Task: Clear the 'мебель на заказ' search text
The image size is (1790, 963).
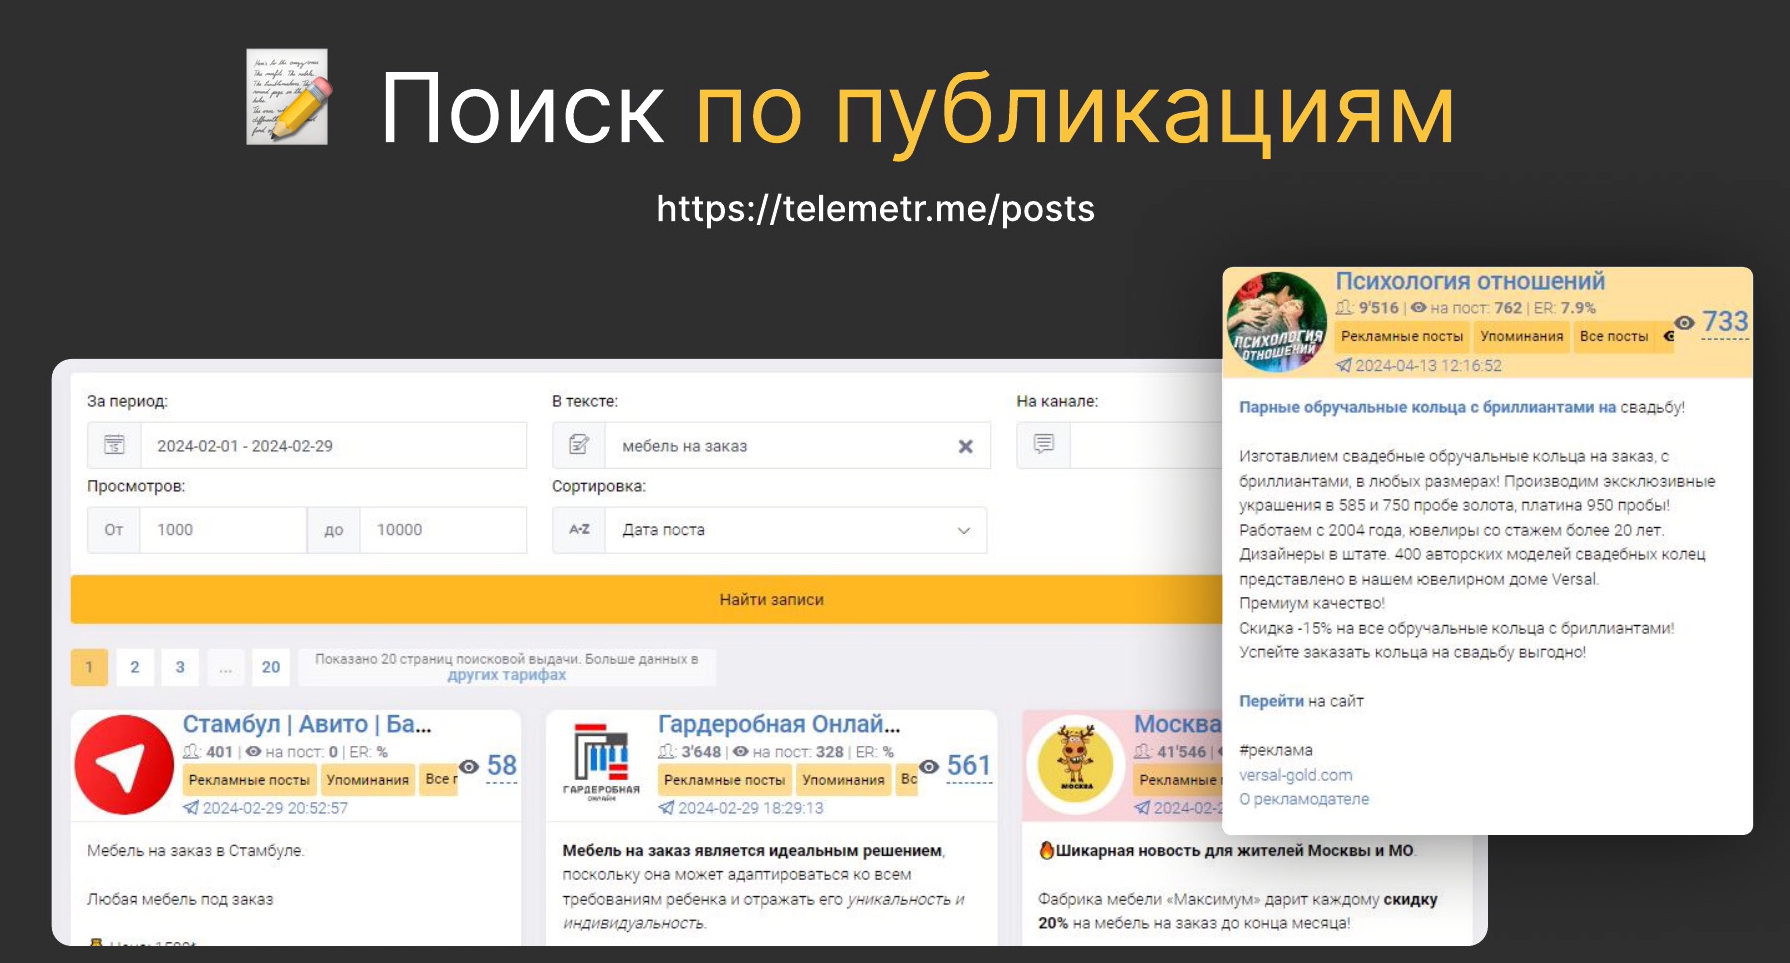Action: pyautogui.click(x=965, y=446)
